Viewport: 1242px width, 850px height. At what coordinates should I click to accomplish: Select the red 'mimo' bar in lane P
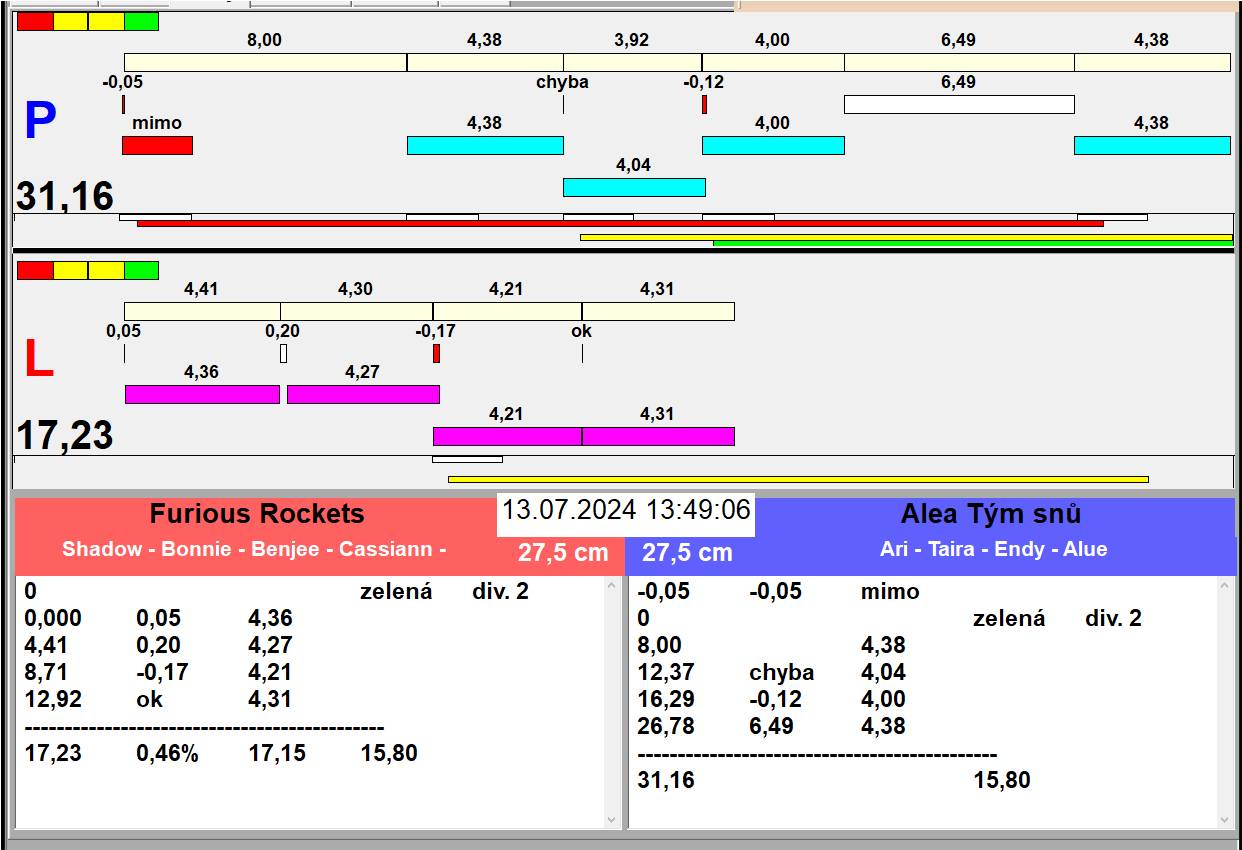[157, 145]
